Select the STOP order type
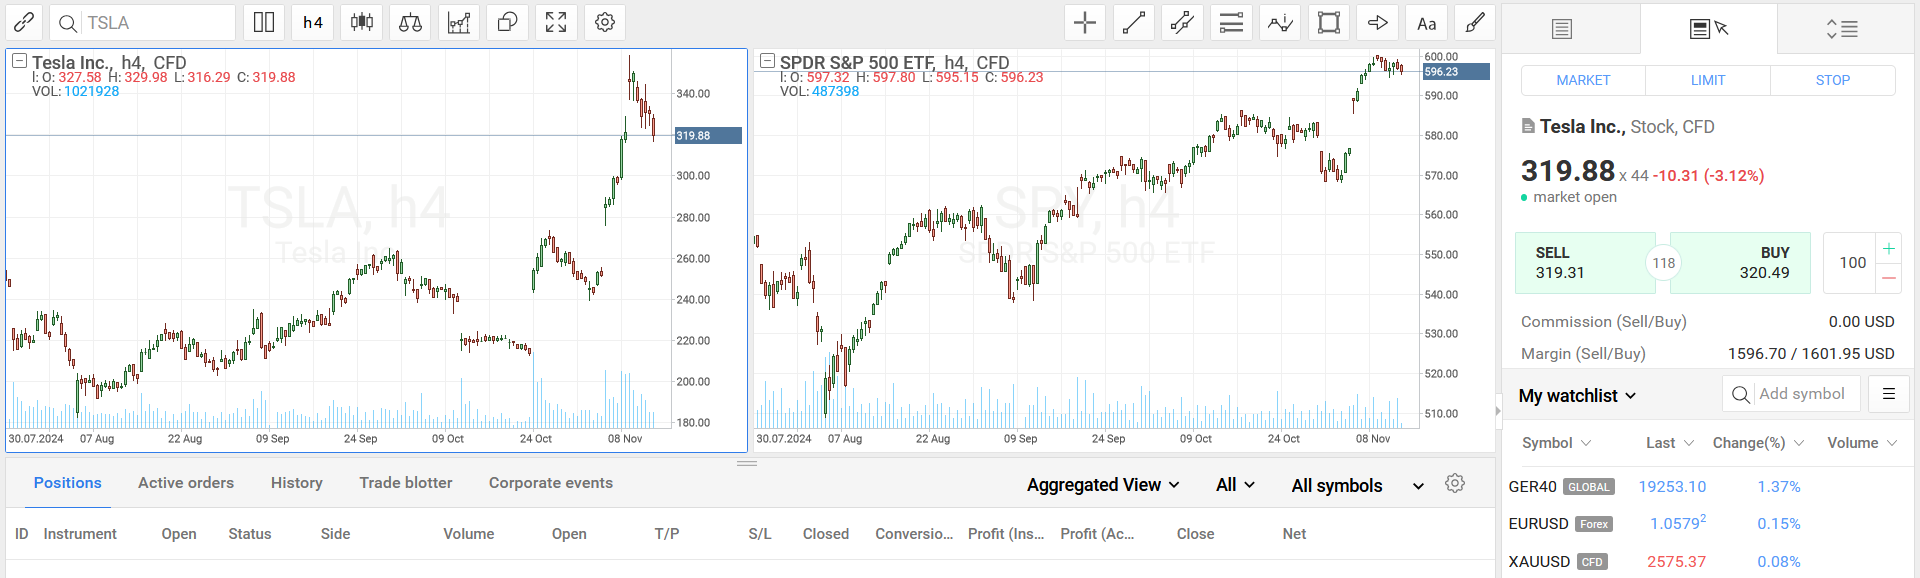 [x=1833, y=80]
